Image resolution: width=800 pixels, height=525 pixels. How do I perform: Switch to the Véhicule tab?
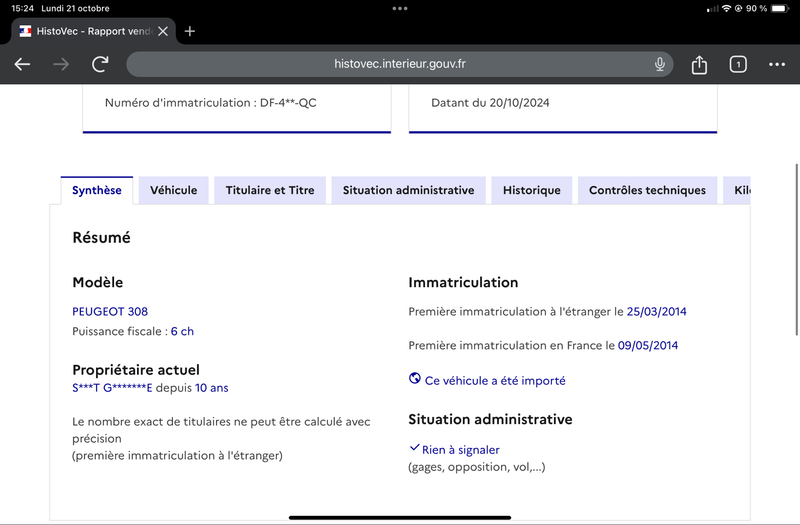click(x=173, y=190)
